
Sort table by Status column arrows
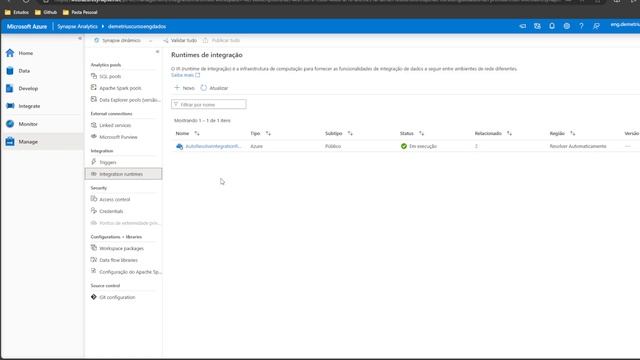421,133
